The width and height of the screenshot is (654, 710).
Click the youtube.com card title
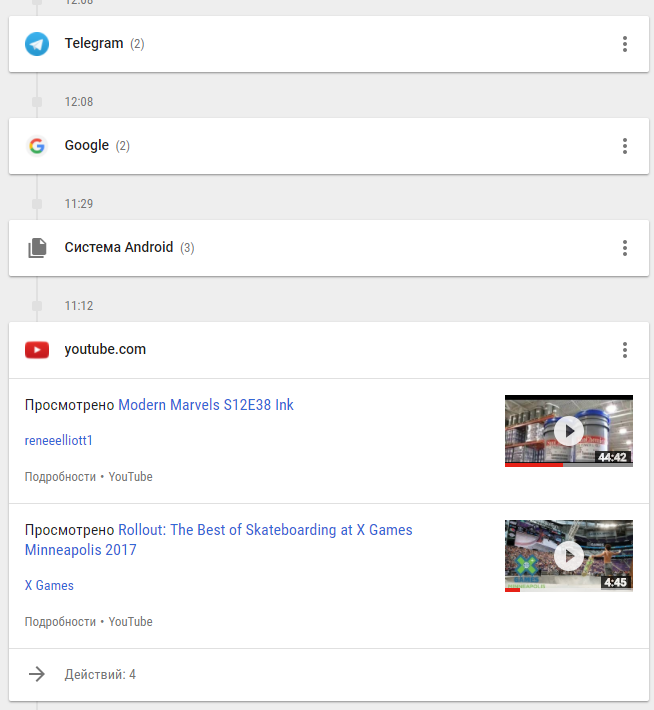coord(105,350)
